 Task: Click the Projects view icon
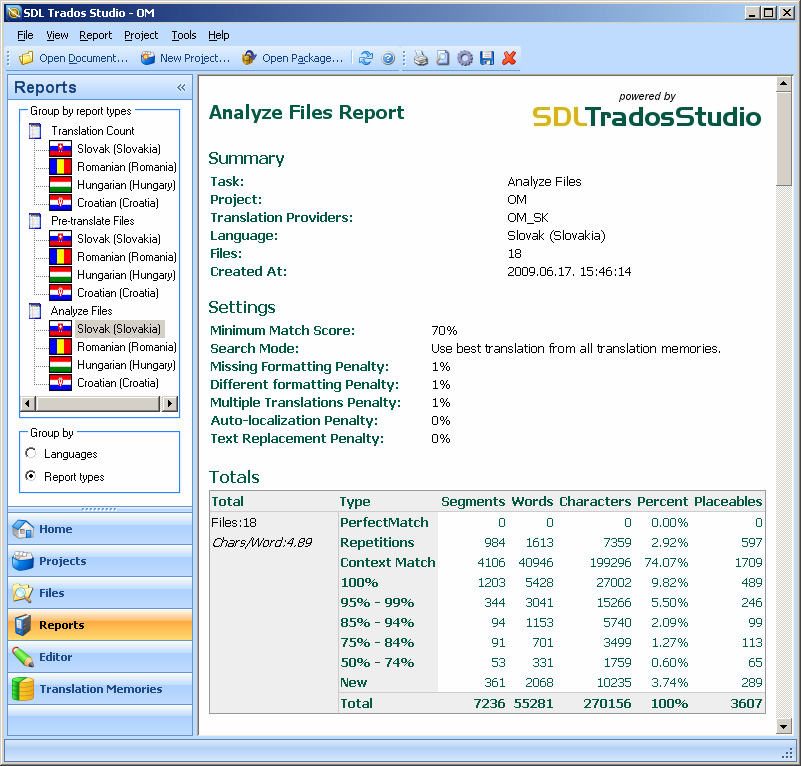pos(23,561)
